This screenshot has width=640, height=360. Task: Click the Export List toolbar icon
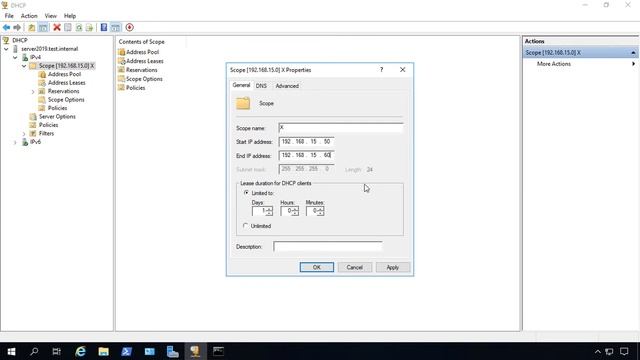pos(89,27)
